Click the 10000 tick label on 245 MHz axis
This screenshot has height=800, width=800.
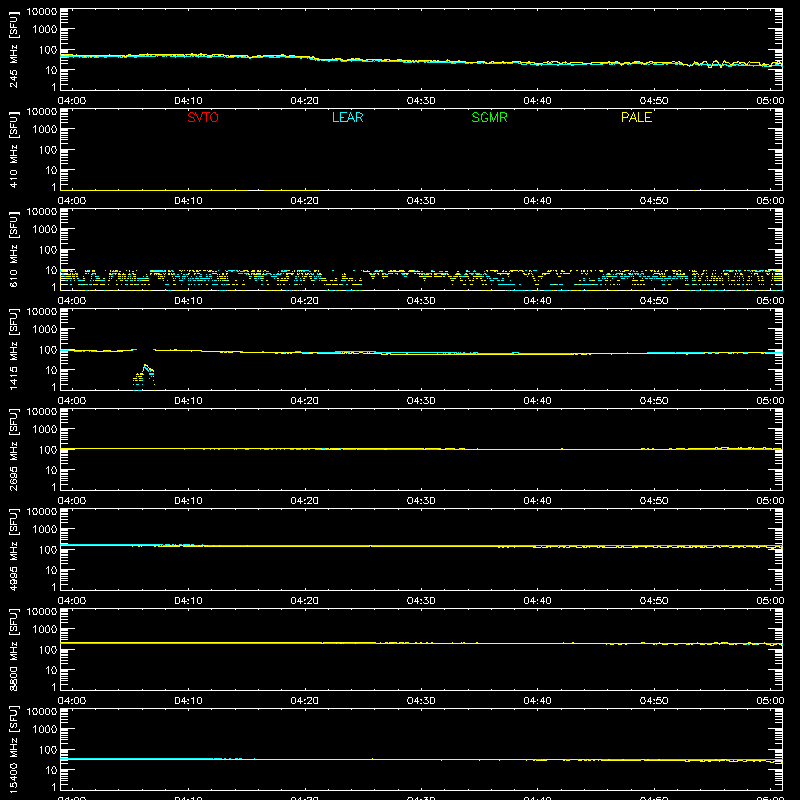[x=42, y=12]
